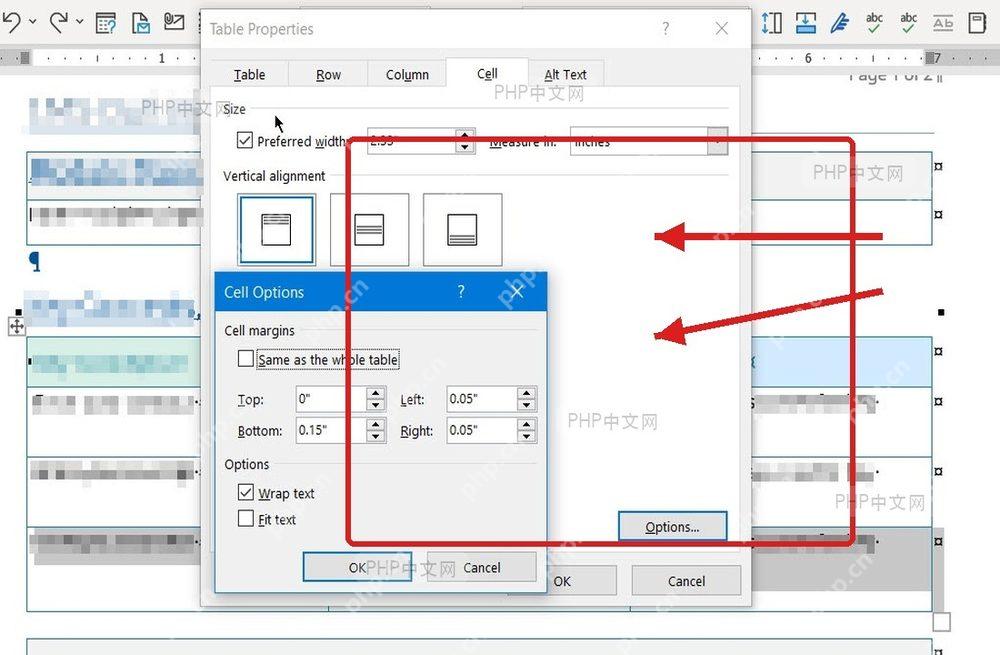Toggle the Preferred width checkbox
1000x655 pixels.
(x=244, y=140)
